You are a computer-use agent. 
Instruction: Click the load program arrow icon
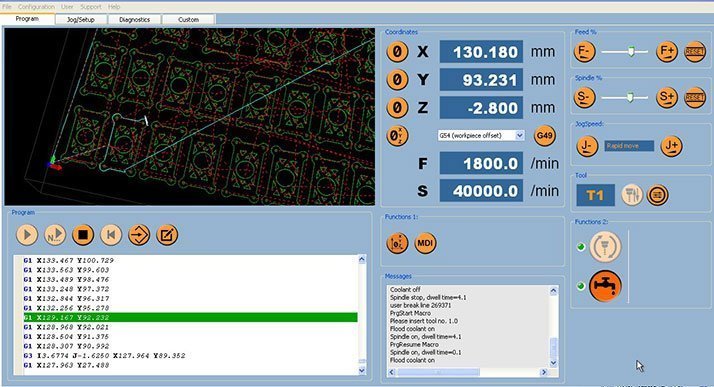[x=139, y=235]
